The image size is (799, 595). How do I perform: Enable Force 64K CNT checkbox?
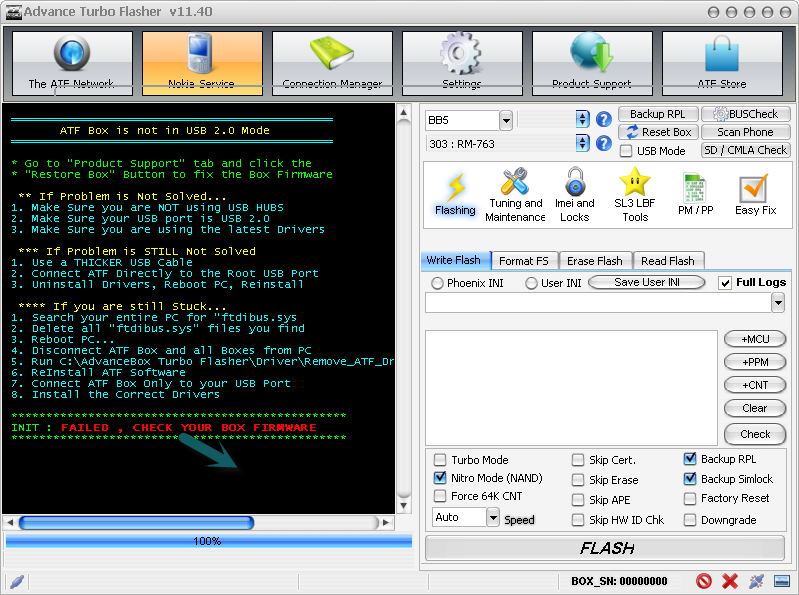pyautogui.click(x=440, y=496)
